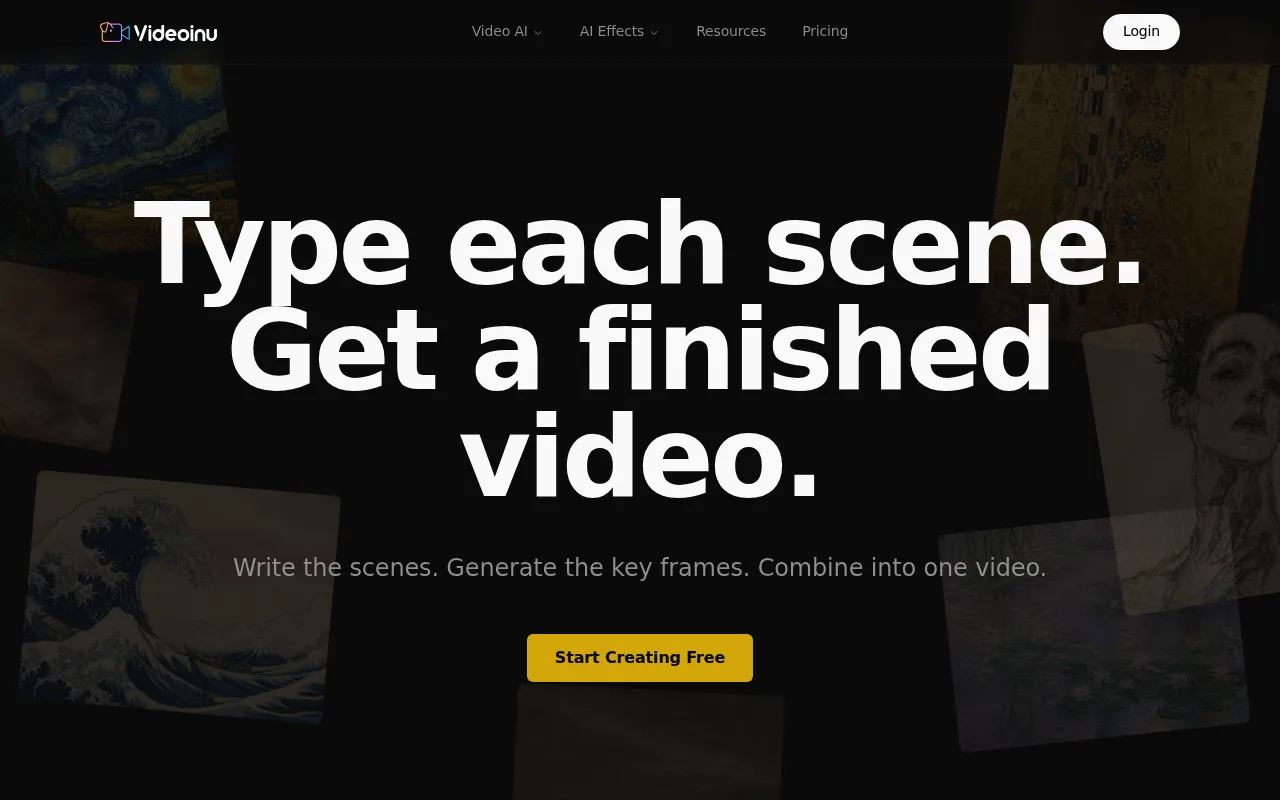Open the Pricing page
Viewport: 1280px width, 800px height.
(x=825, y=31)
